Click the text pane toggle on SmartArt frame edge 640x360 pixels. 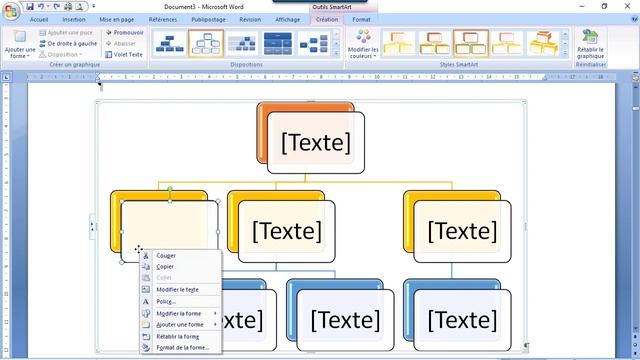[x=92, y=227]
